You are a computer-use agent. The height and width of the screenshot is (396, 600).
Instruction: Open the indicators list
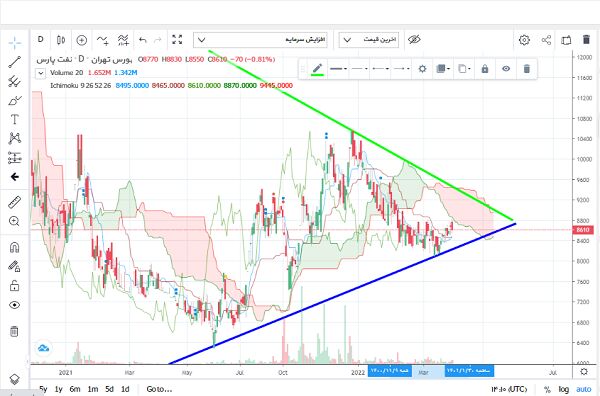103,40
